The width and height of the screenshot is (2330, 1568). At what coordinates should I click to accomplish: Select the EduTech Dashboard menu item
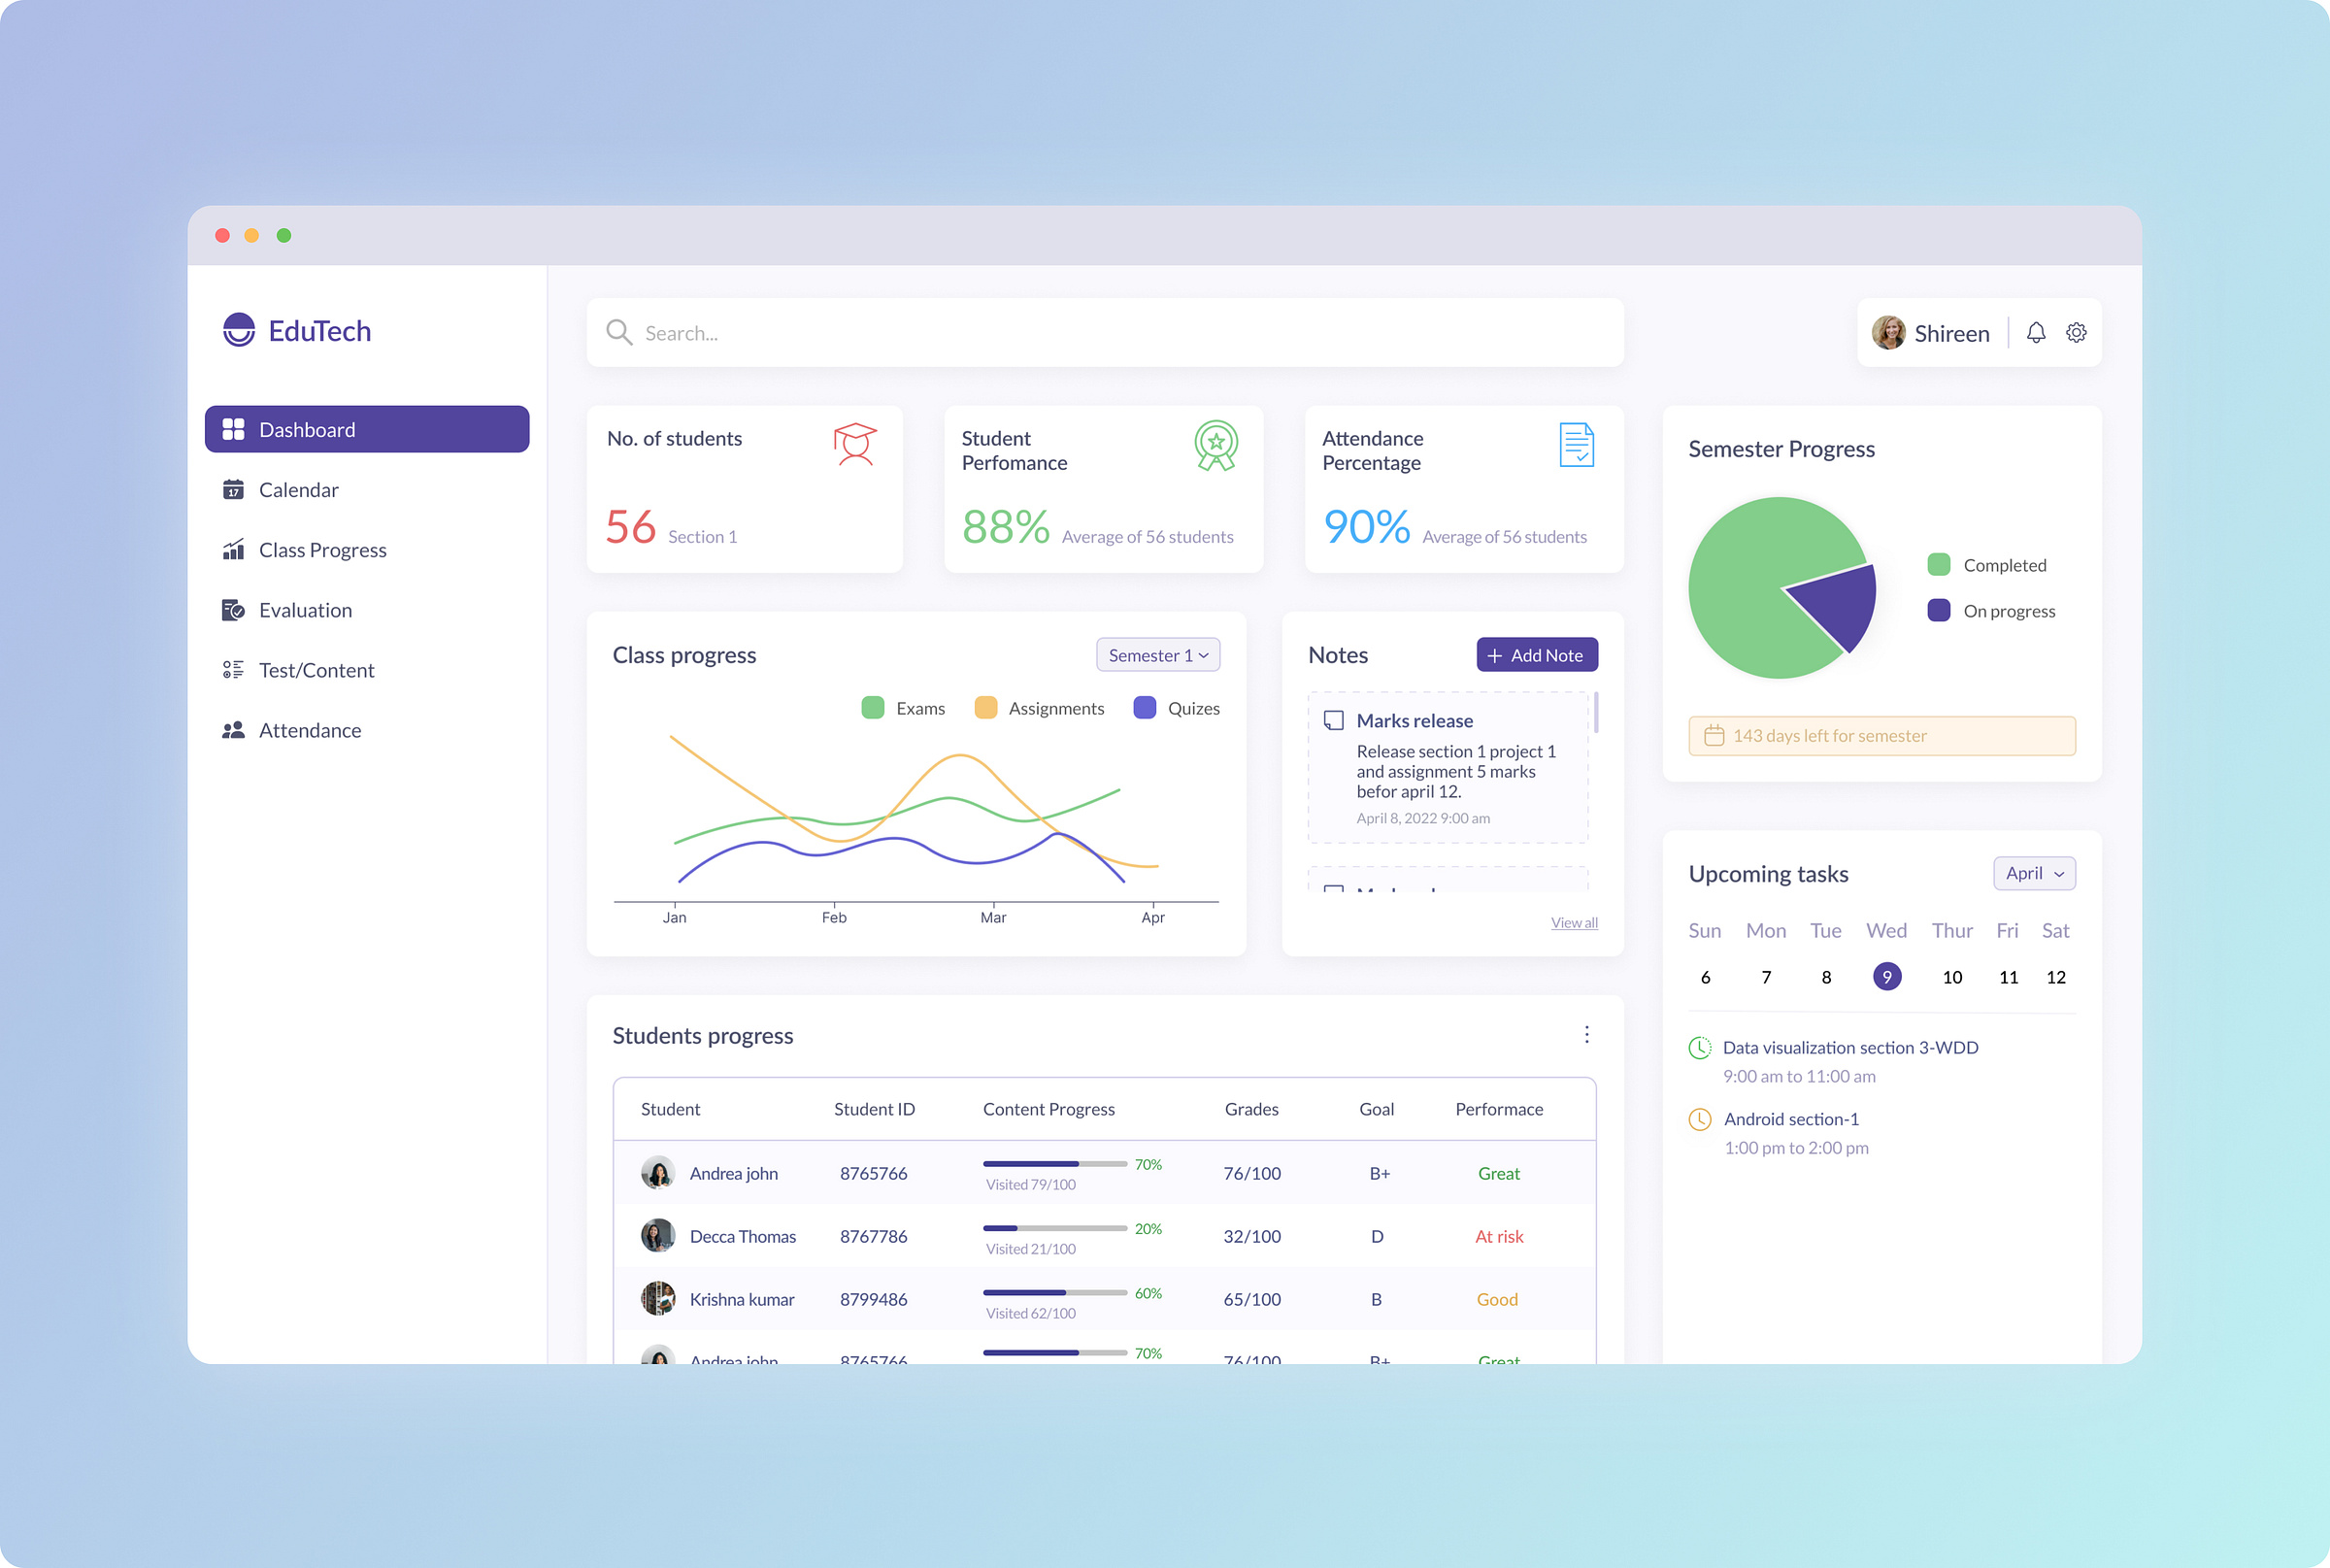pyautogui.click(x=366, y=429)
